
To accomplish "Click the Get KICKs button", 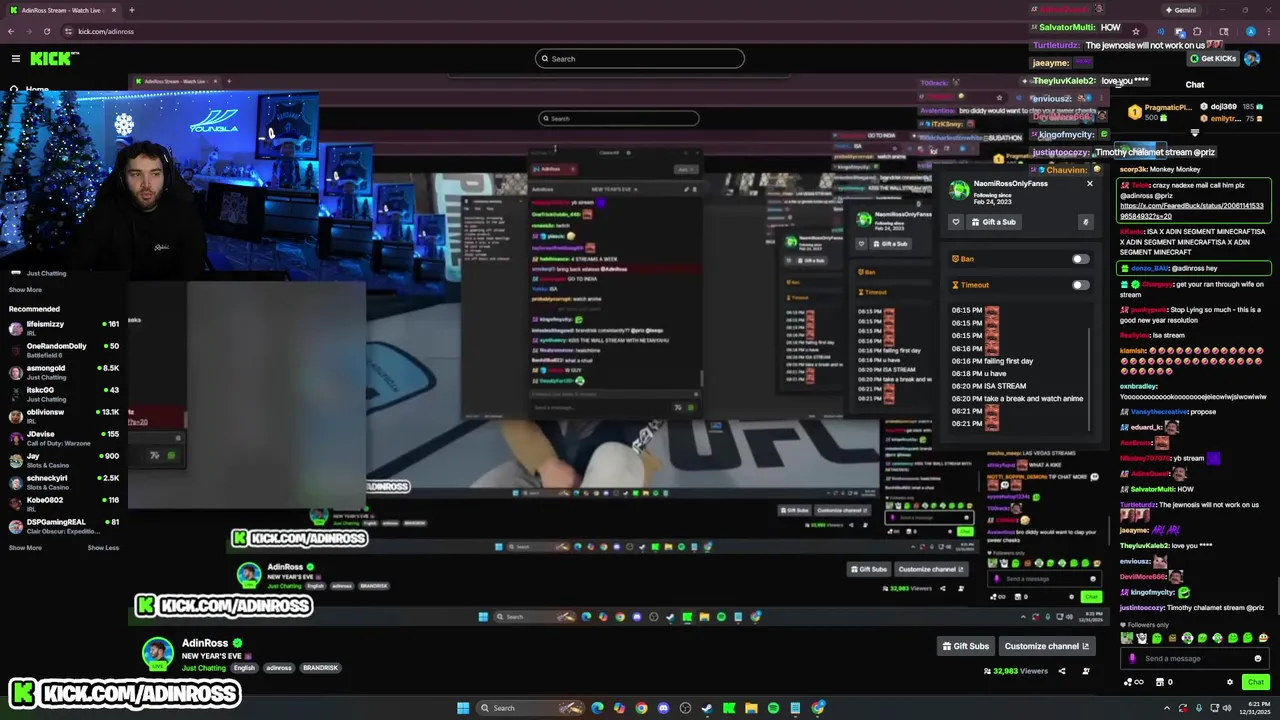I will [x=1213, y=58].
